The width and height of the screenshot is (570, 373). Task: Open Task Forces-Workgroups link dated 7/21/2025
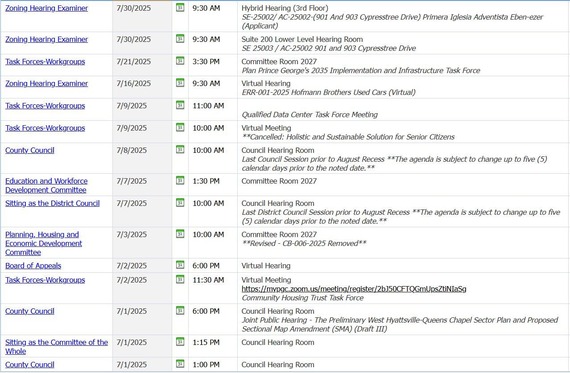45,61
